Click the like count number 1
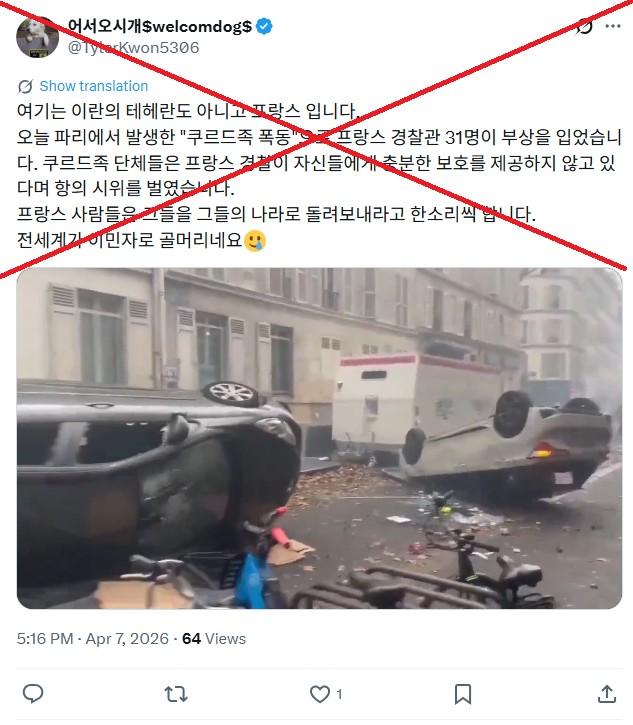633x725 pixels. [339, 694]
